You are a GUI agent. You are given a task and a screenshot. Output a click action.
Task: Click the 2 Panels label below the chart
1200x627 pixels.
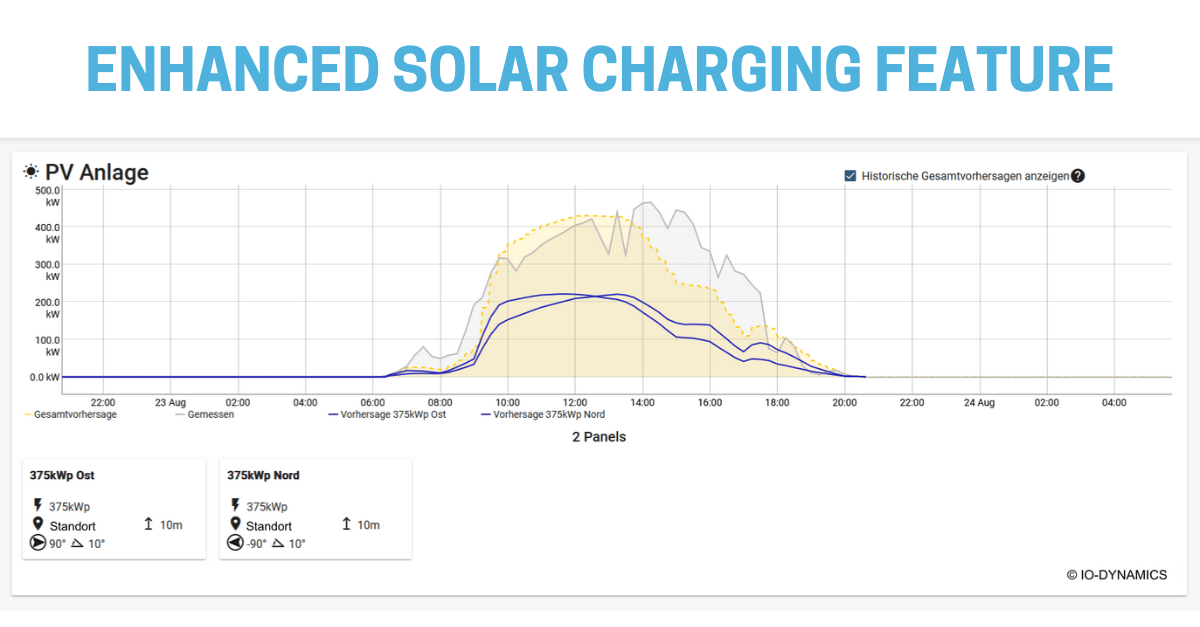[599, 436]
